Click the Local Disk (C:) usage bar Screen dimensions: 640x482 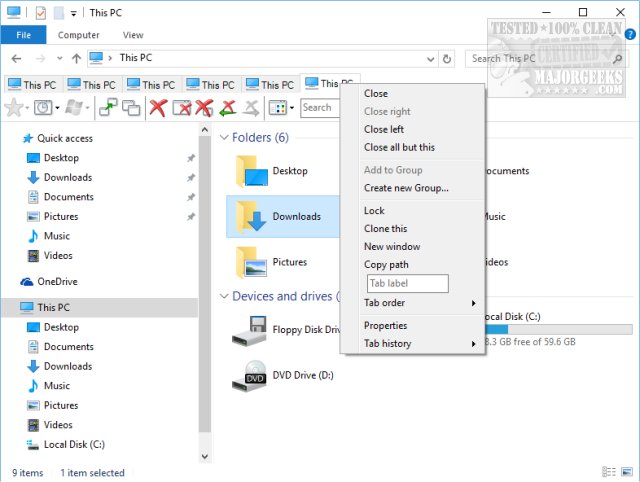click(558, 329)
